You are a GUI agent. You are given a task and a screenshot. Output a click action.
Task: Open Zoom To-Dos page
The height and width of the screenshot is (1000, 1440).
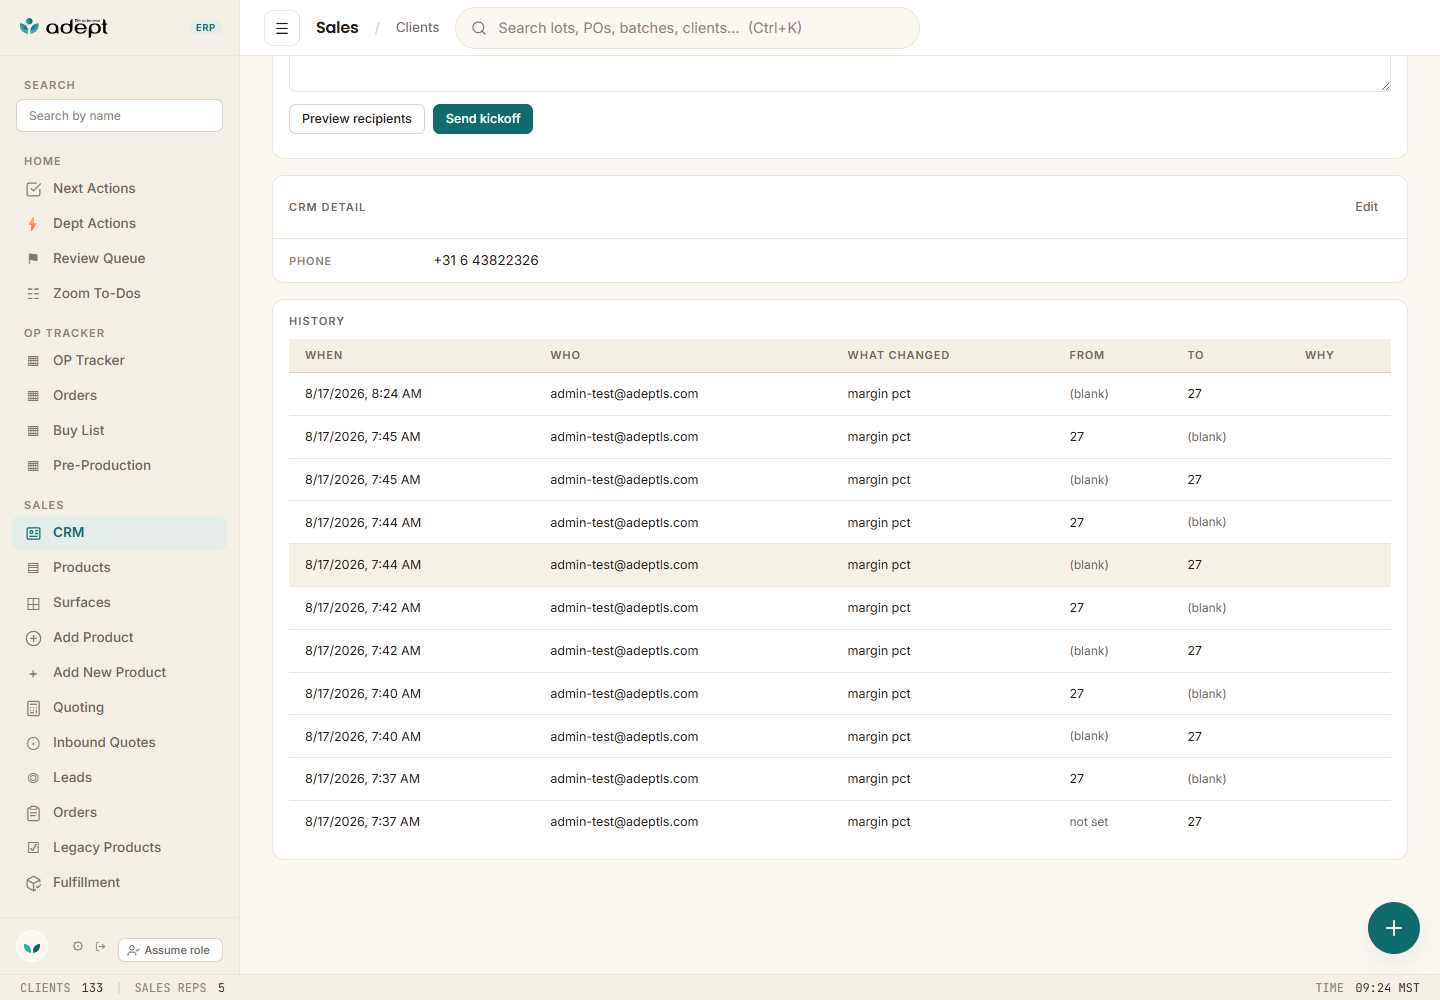click(x=120, y=293)
